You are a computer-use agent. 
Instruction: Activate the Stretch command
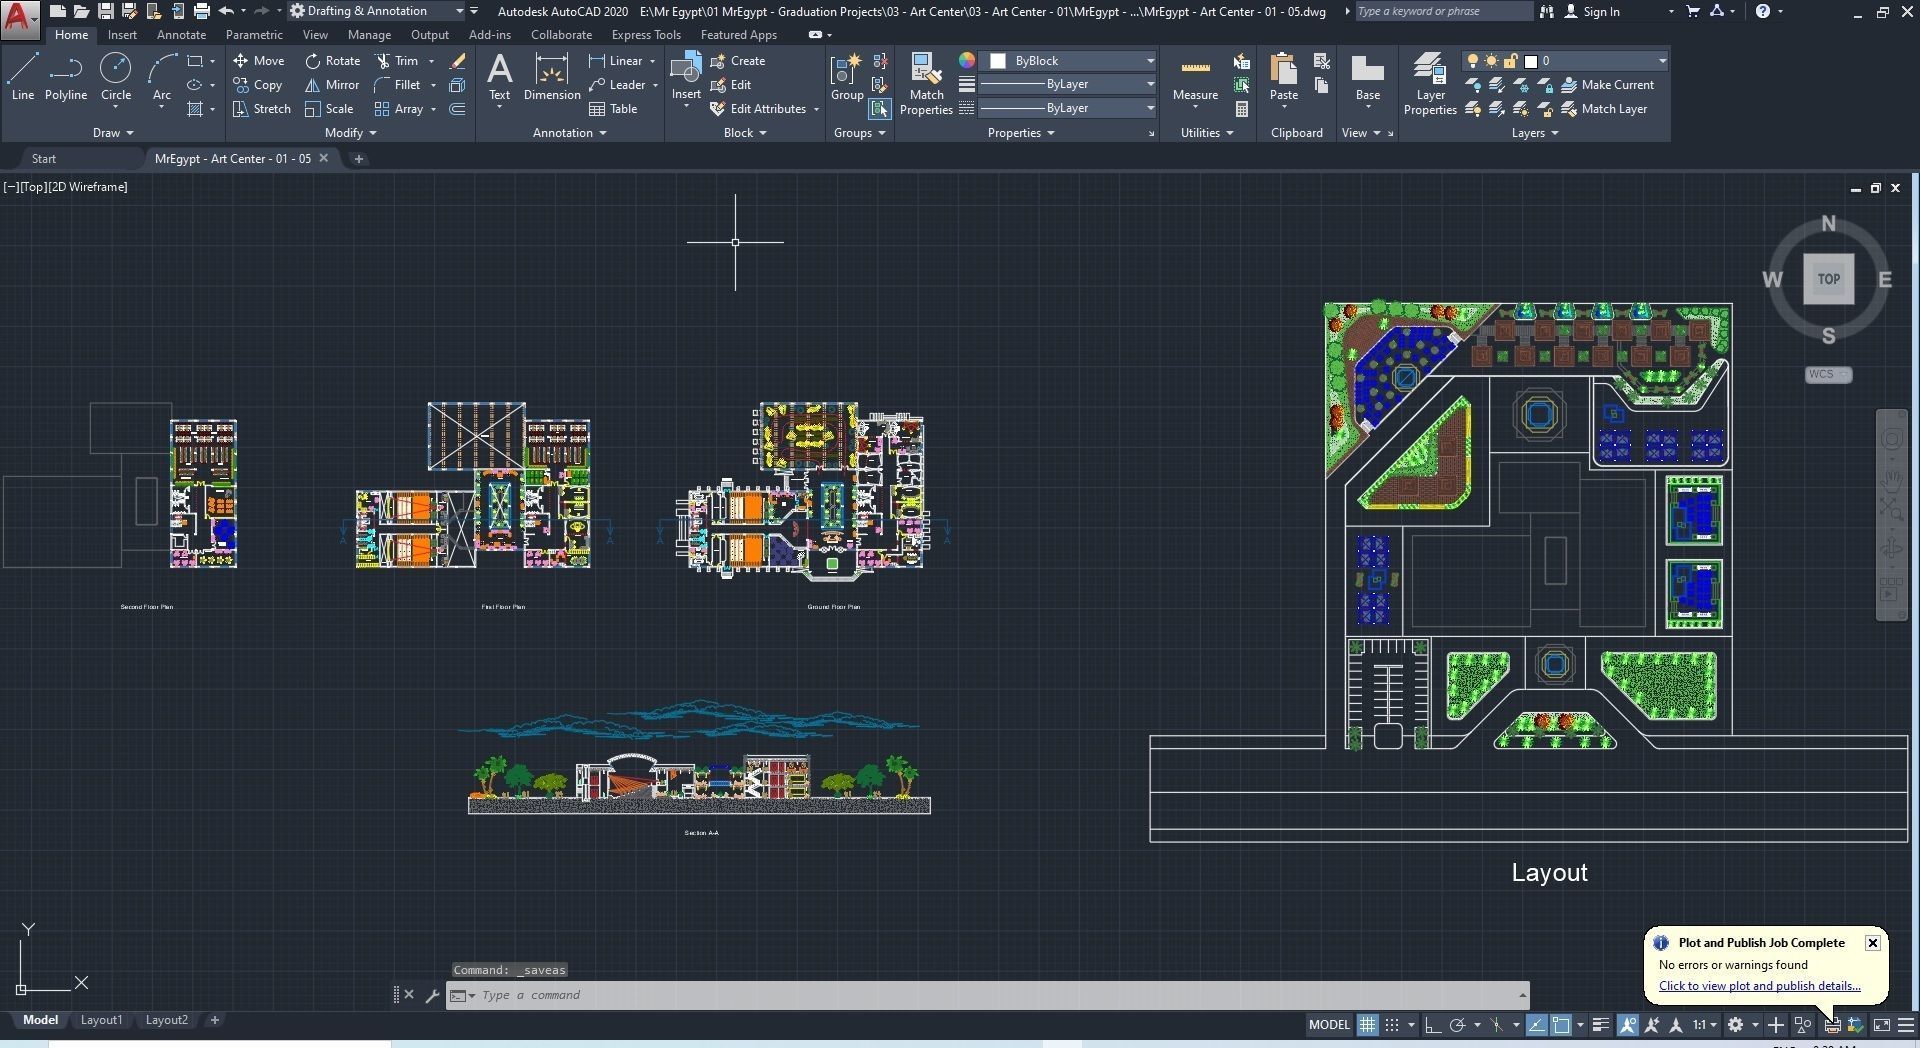coord(261,109)
